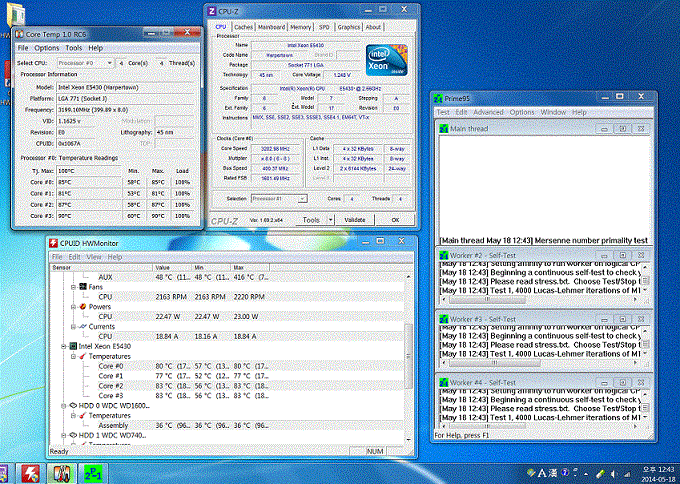
Task: Click the CPUID HWMonitor title bar icon
Action: click(x=53, y=243)
